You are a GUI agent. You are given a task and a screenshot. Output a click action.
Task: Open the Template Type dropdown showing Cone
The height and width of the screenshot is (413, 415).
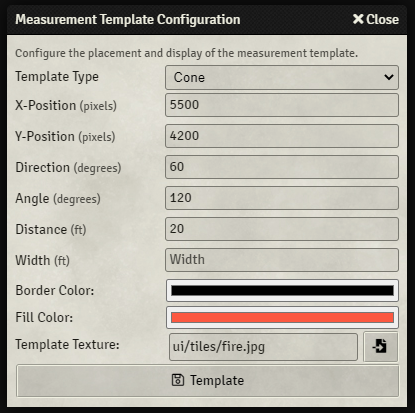pyautogui.click(x=282, y=77)
